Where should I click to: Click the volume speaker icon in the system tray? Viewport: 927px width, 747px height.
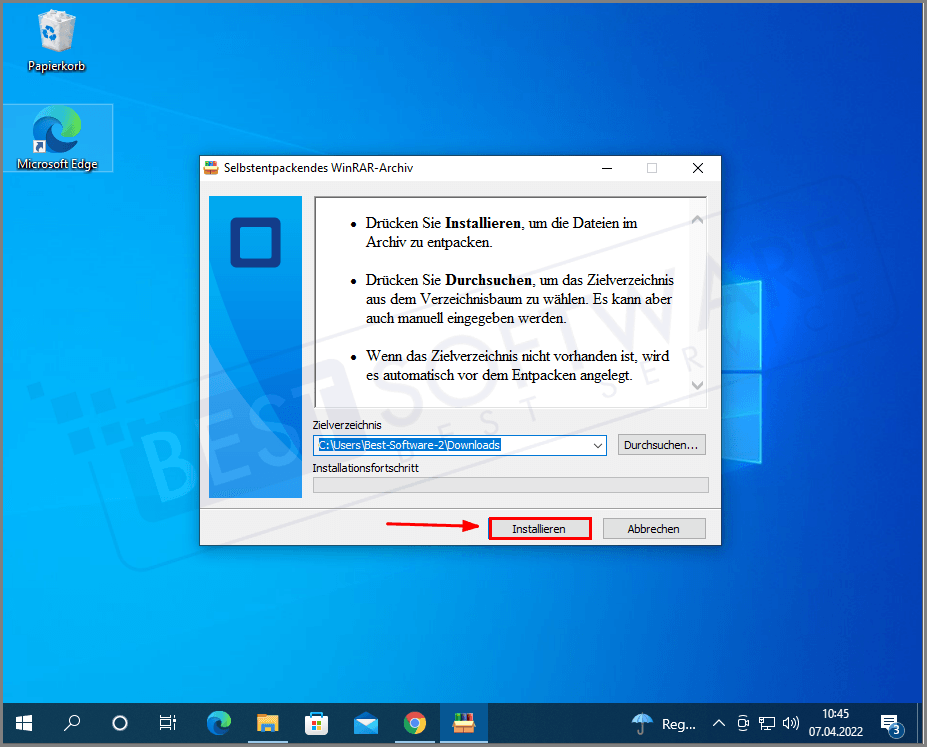(x=790, y=723)
